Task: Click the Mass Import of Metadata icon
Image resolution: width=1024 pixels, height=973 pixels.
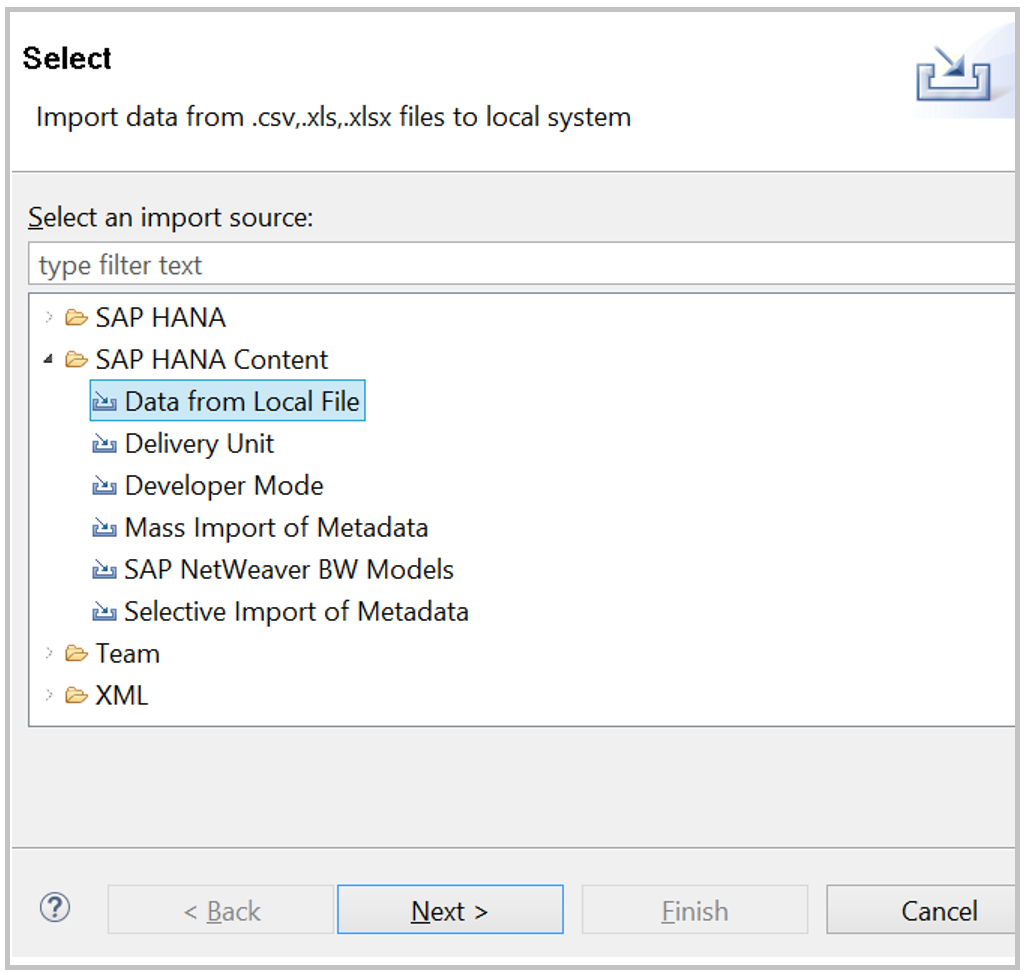Action: (x=105, y=527)
